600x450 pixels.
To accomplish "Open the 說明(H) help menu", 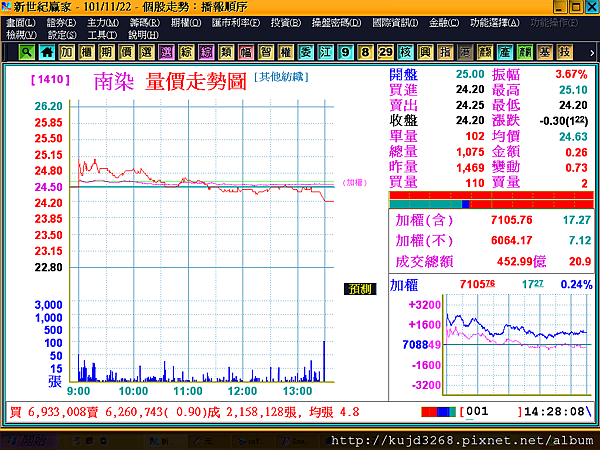I will pyautogui.click(x=143, y=35).
